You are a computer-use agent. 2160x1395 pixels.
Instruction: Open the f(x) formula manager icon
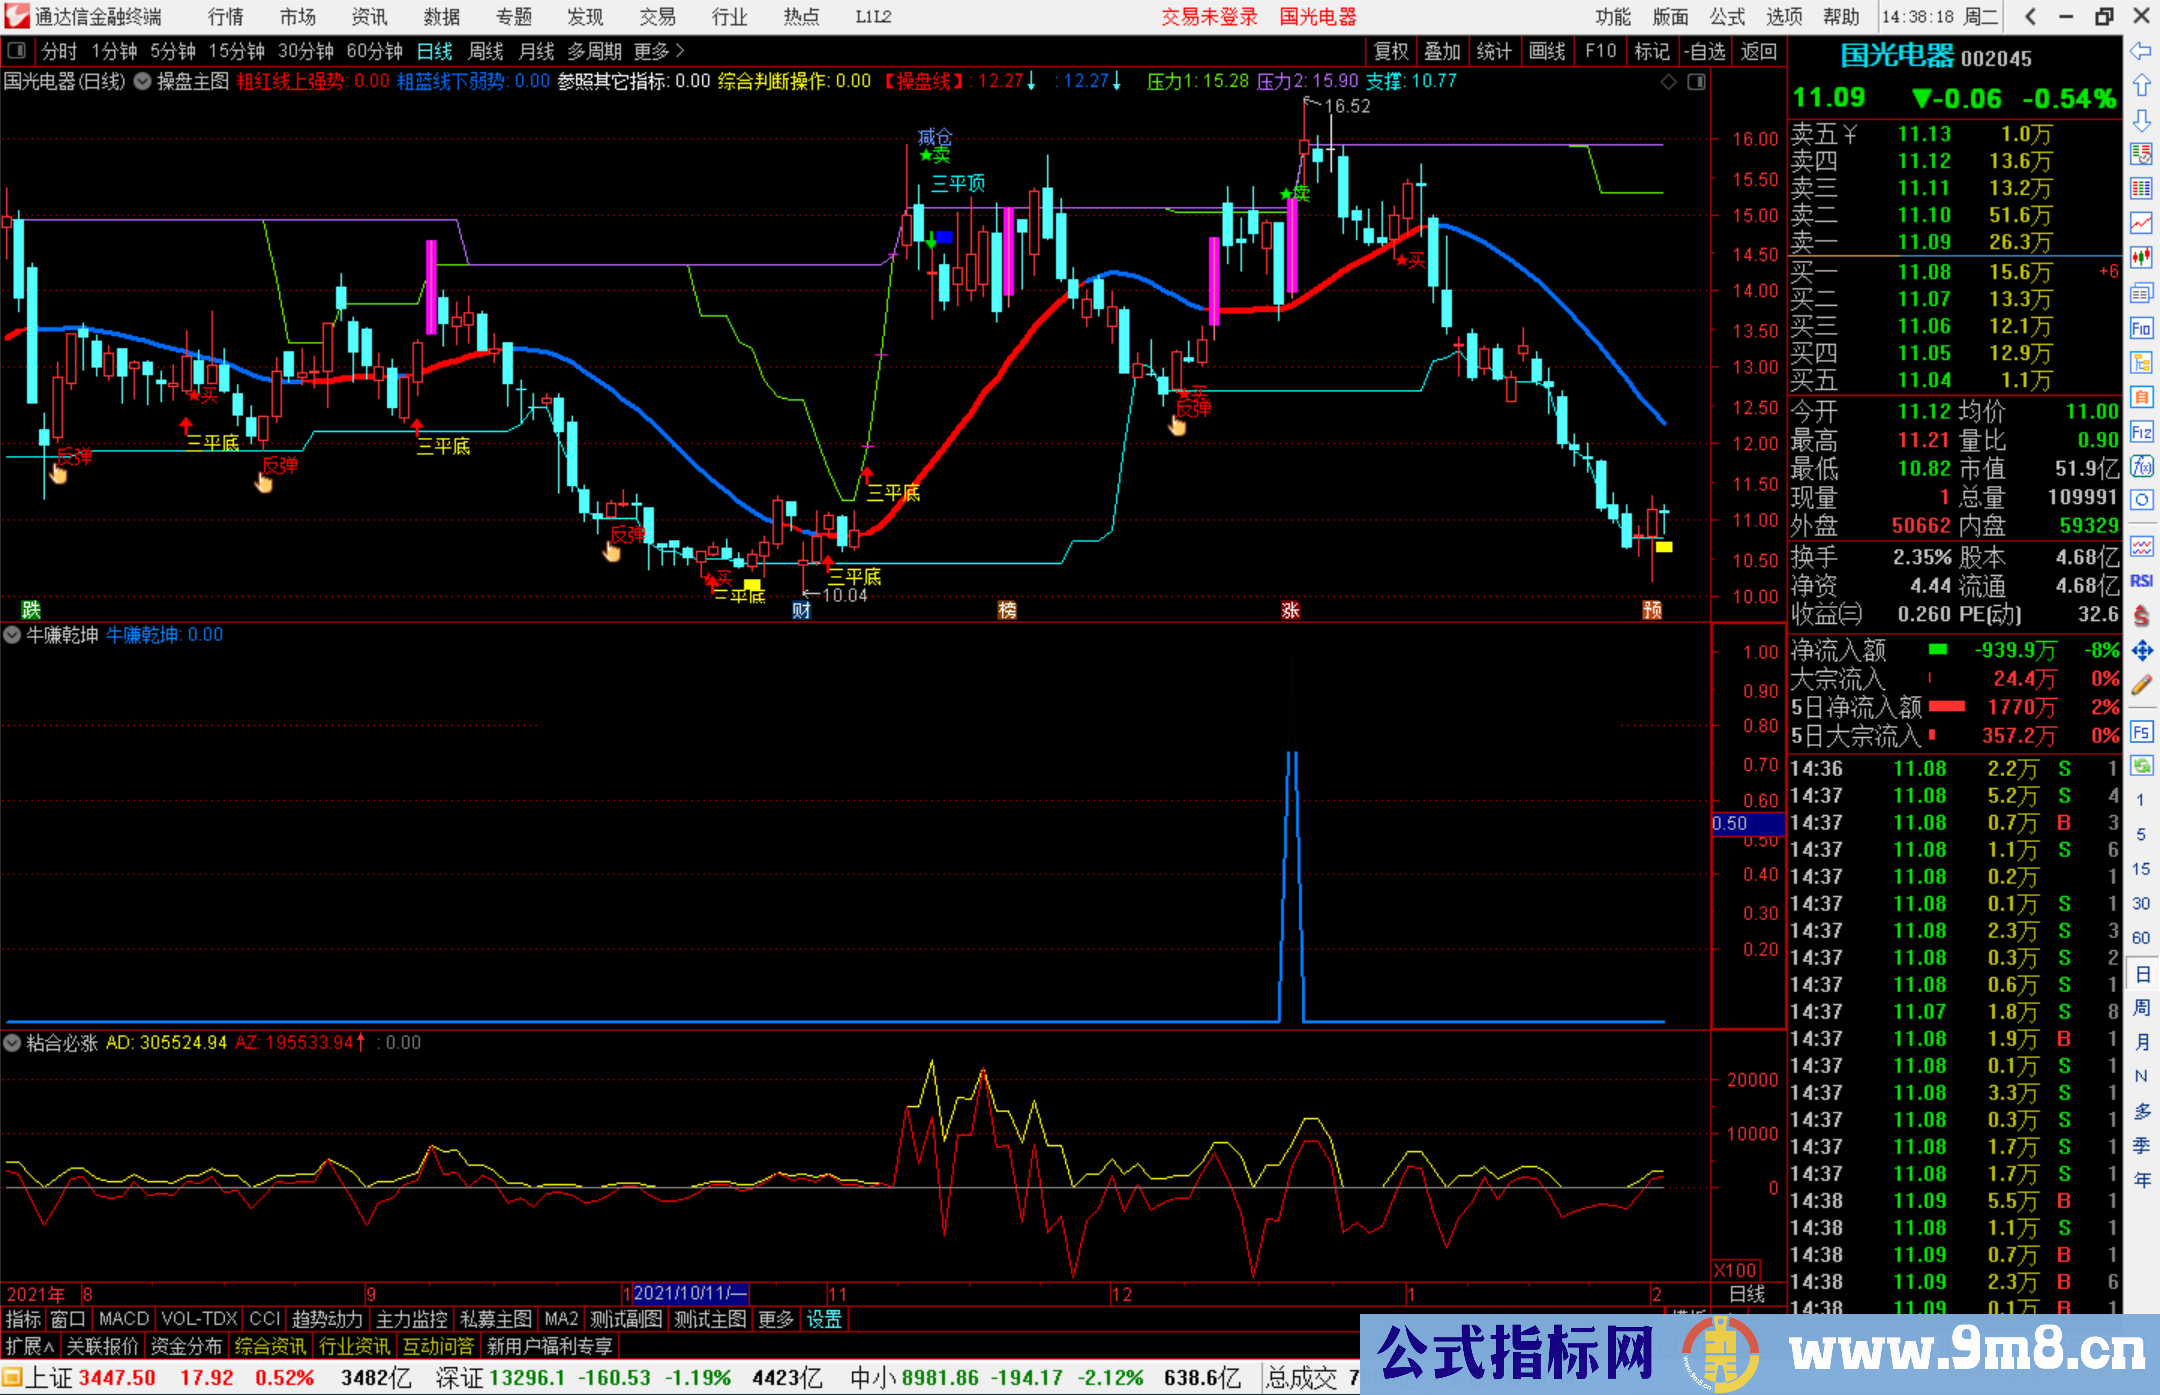(2141, 467)
